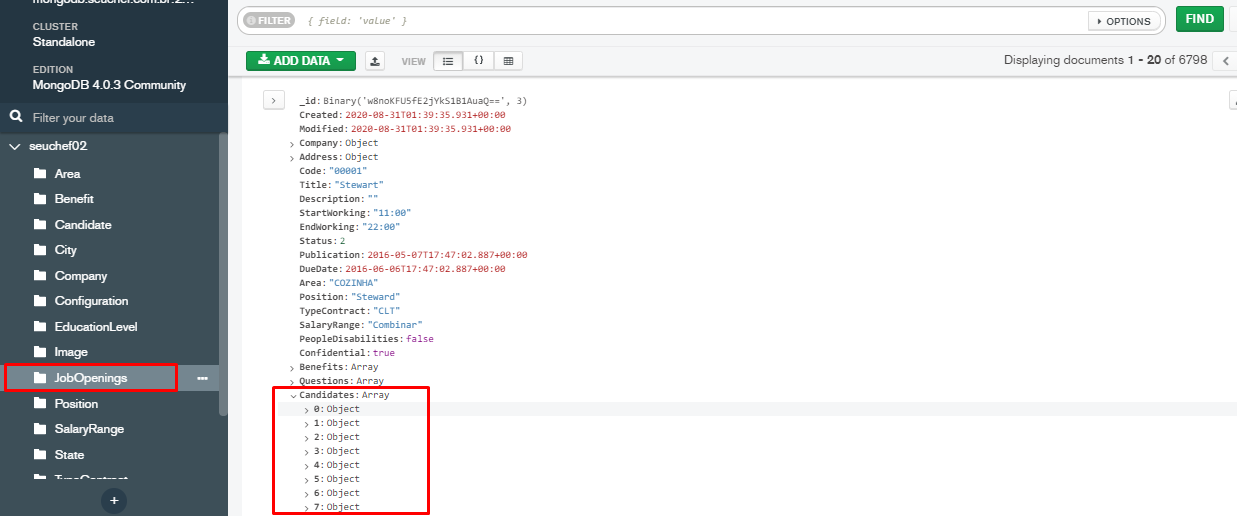Switch to table view icon
This screenshot has width=1237, height=516.
click(508, 61)
